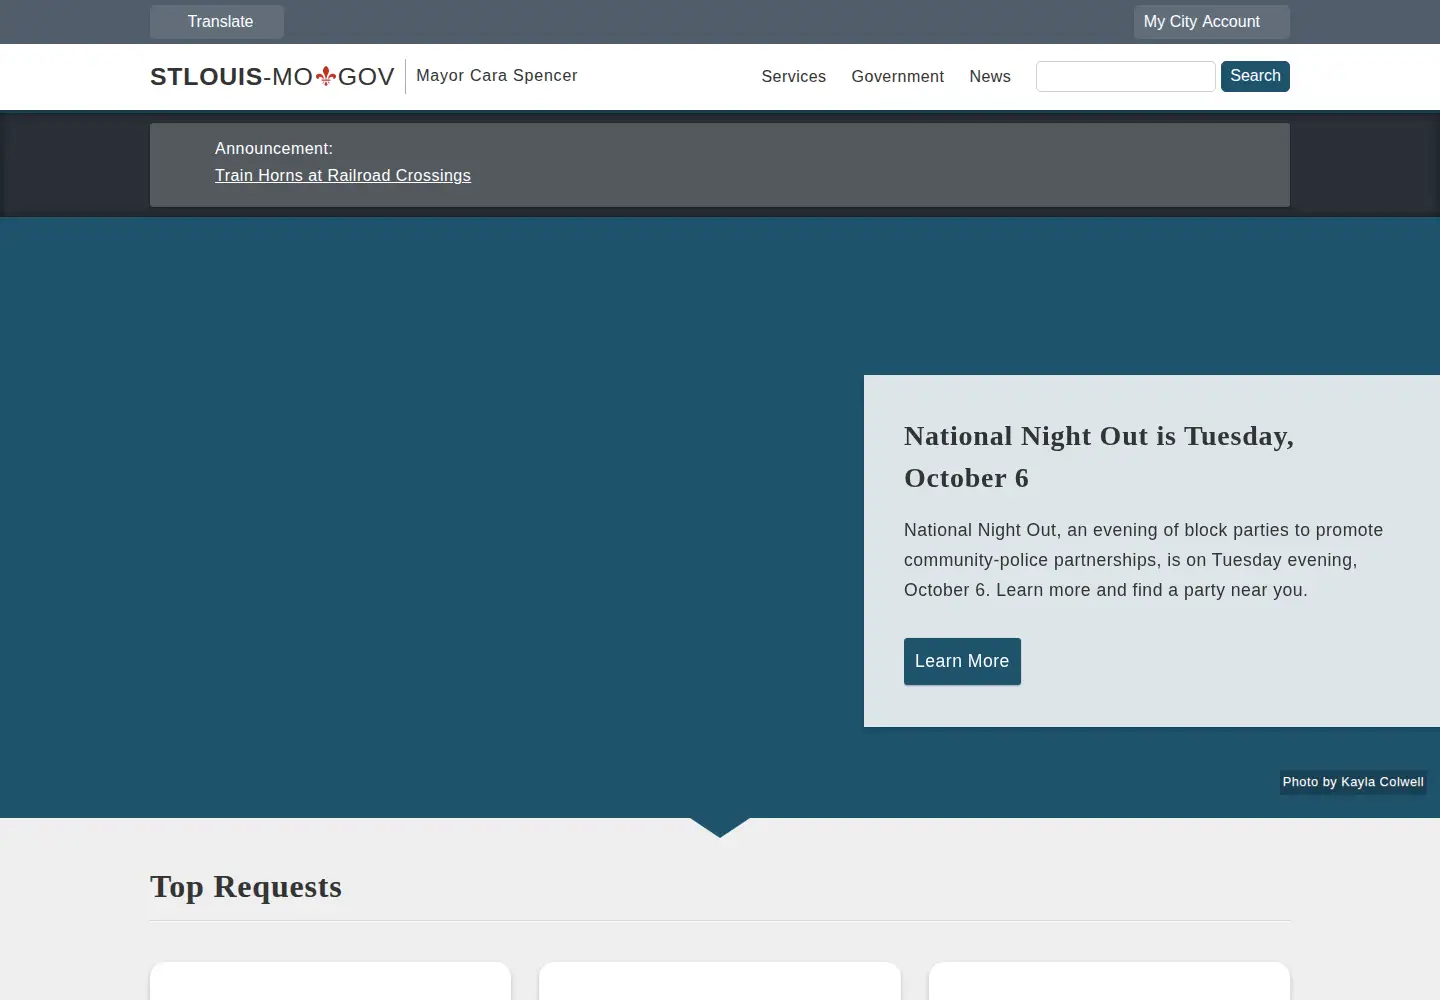Click the Translate button
Image resolution: width=1440 pixels, height=1000 pixels.
coord(217,22)
